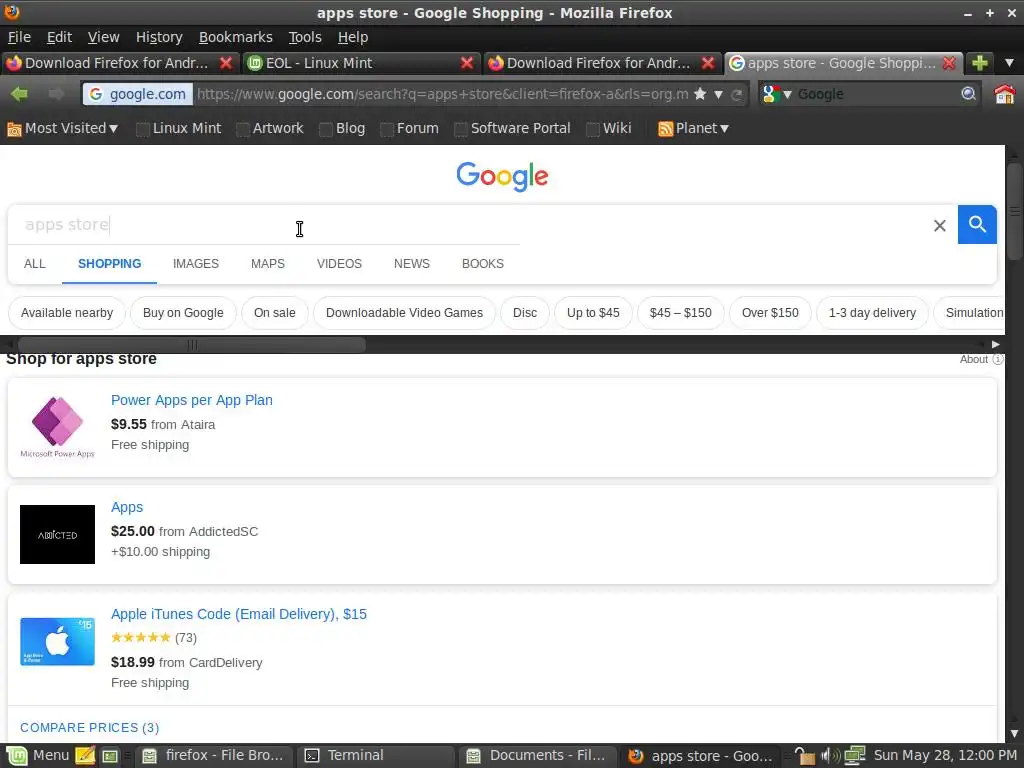Expand the Most Visited bookmarks dropdown
This screenshot has height=768, width=1024.
(x=62, y=128)
